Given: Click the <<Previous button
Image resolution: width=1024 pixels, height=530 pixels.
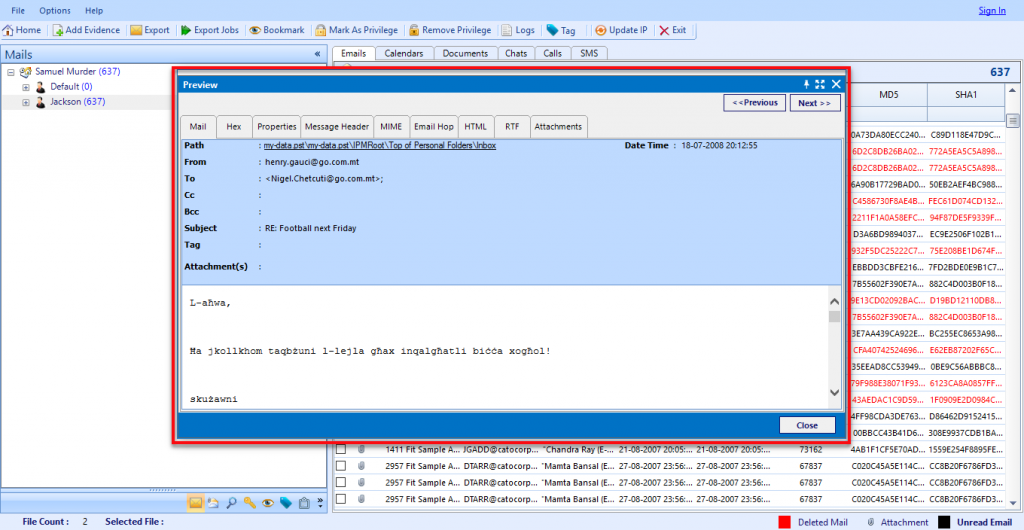Looking at the screenshot, I should [754, 102].
